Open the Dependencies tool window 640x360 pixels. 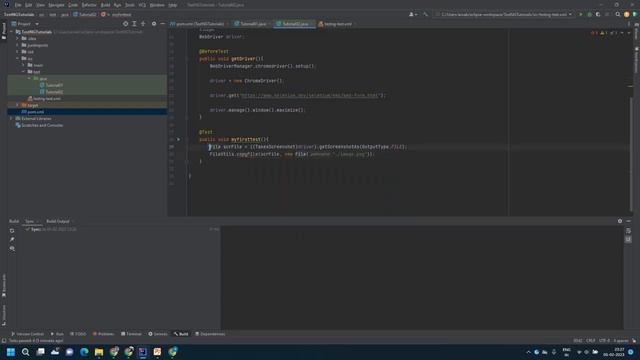point(210,334)
